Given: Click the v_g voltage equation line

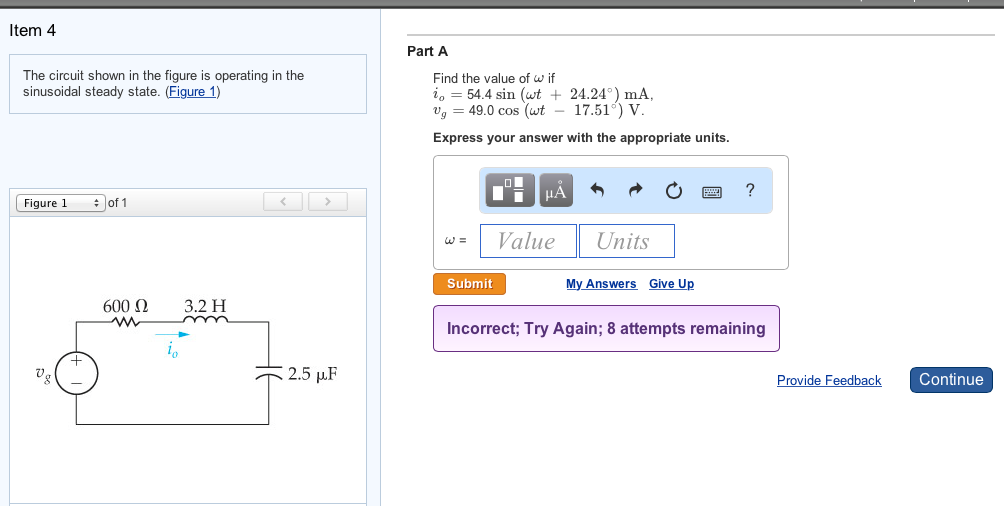Looking at the screenshot, I should [539, 110].
